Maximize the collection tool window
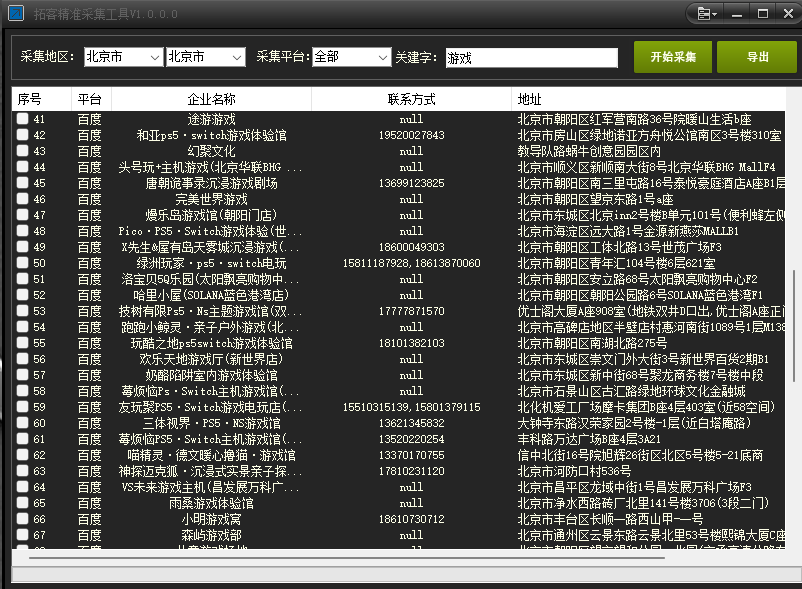This screenshot has height=589, width=802. tap(761, 14)
